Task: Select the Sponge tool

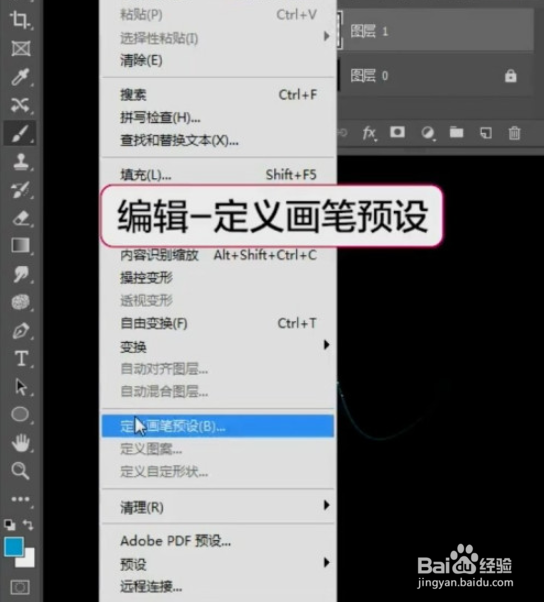Action: point(20,302)
